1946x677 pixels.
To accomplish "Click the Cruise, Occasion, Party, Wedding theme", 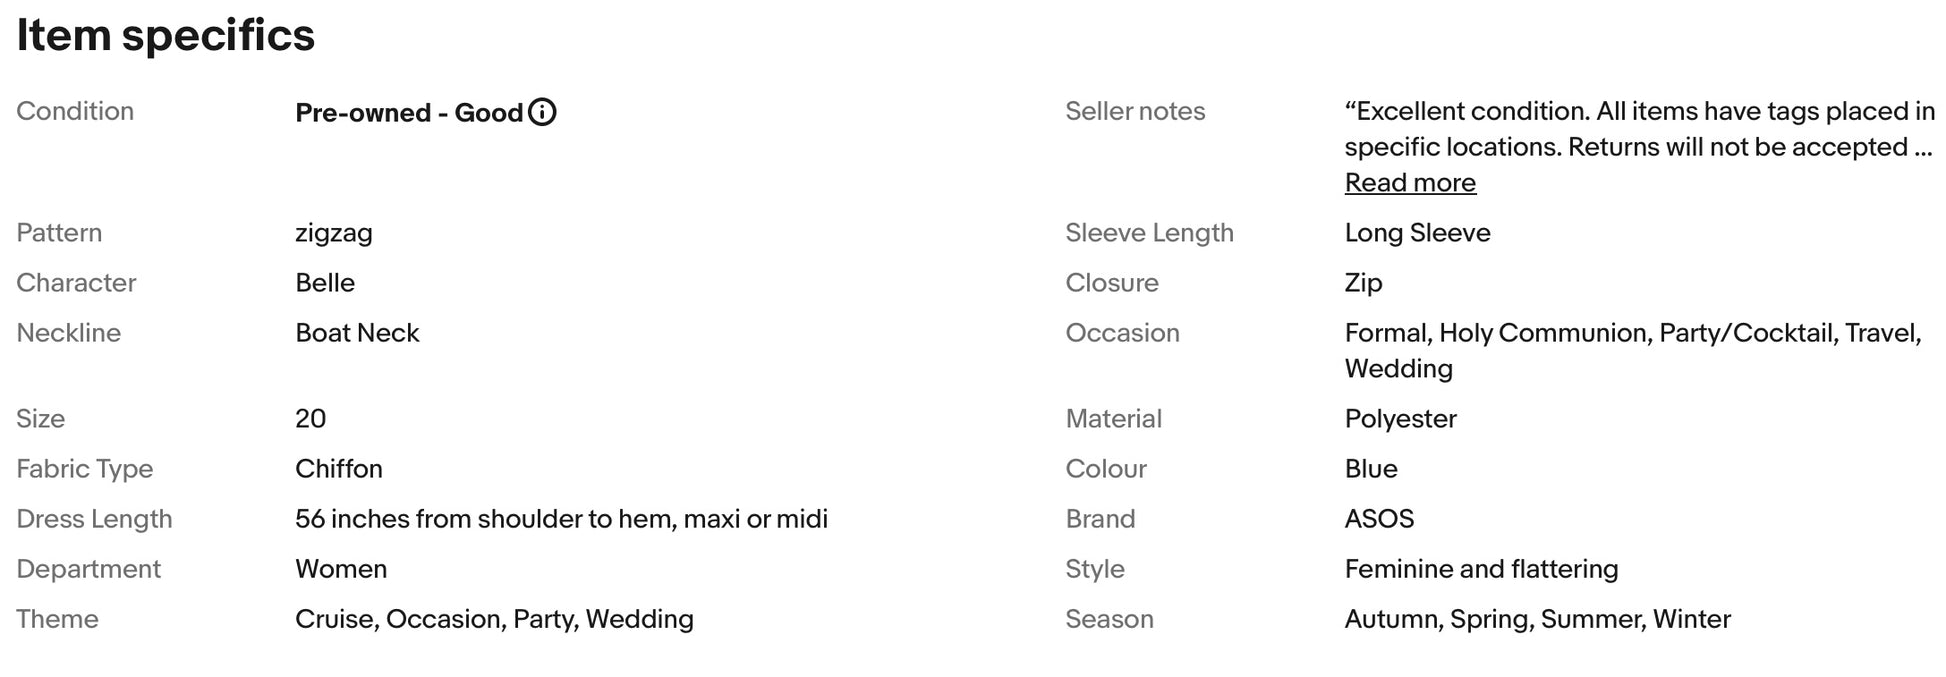I will (x=494, y=619).
